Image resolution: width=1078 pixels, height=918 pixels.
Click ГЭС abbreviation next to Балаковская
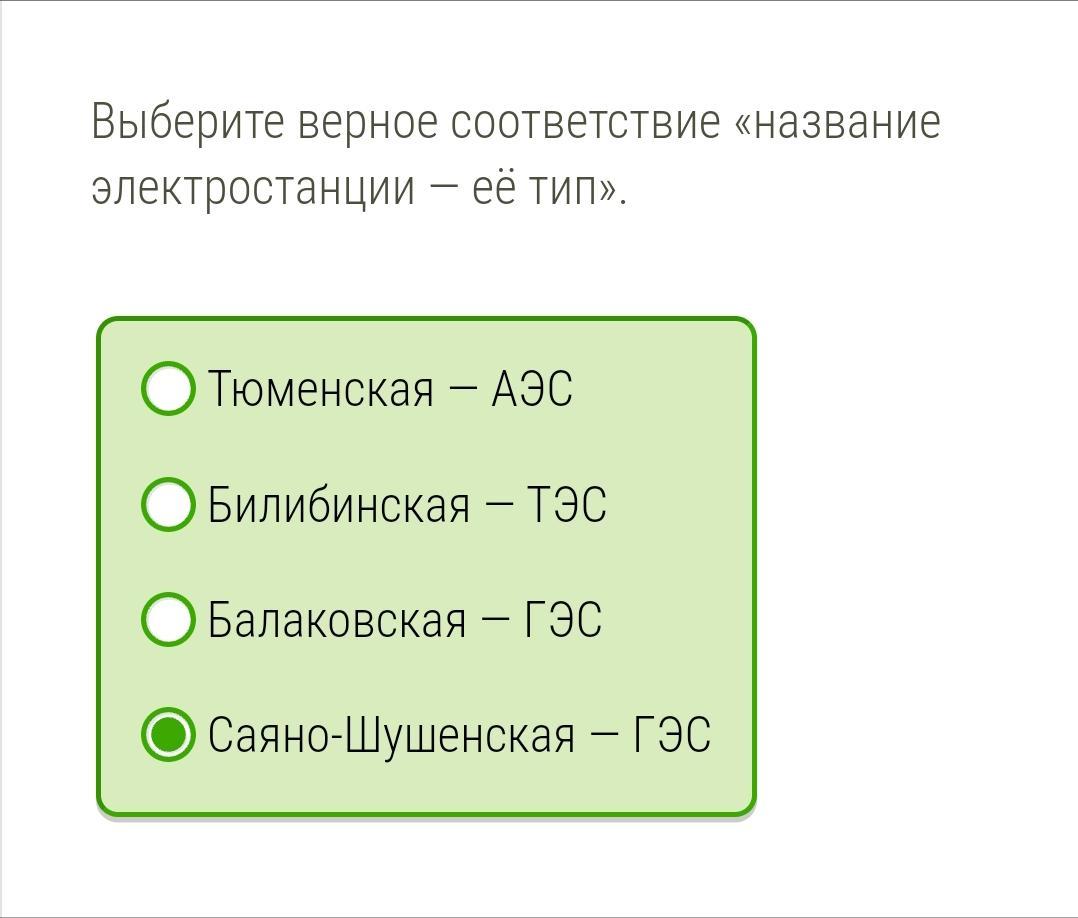(563, 620)
